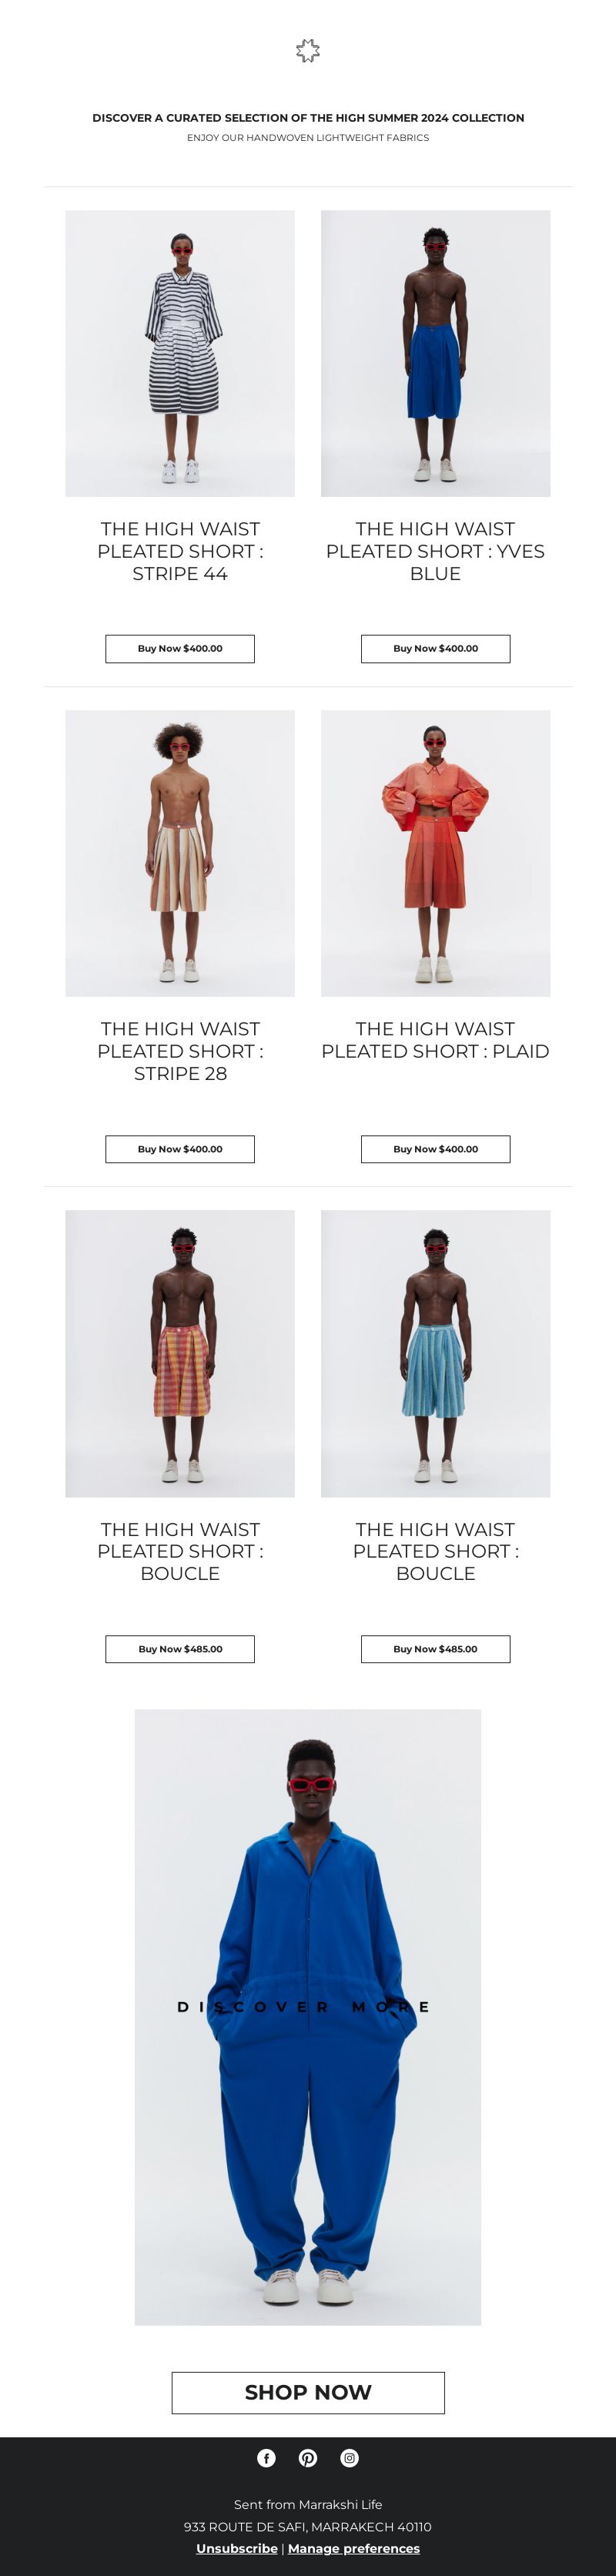
Task: Click the Discover More blue jumpsuit image
Action: [x=308, y=2017]
